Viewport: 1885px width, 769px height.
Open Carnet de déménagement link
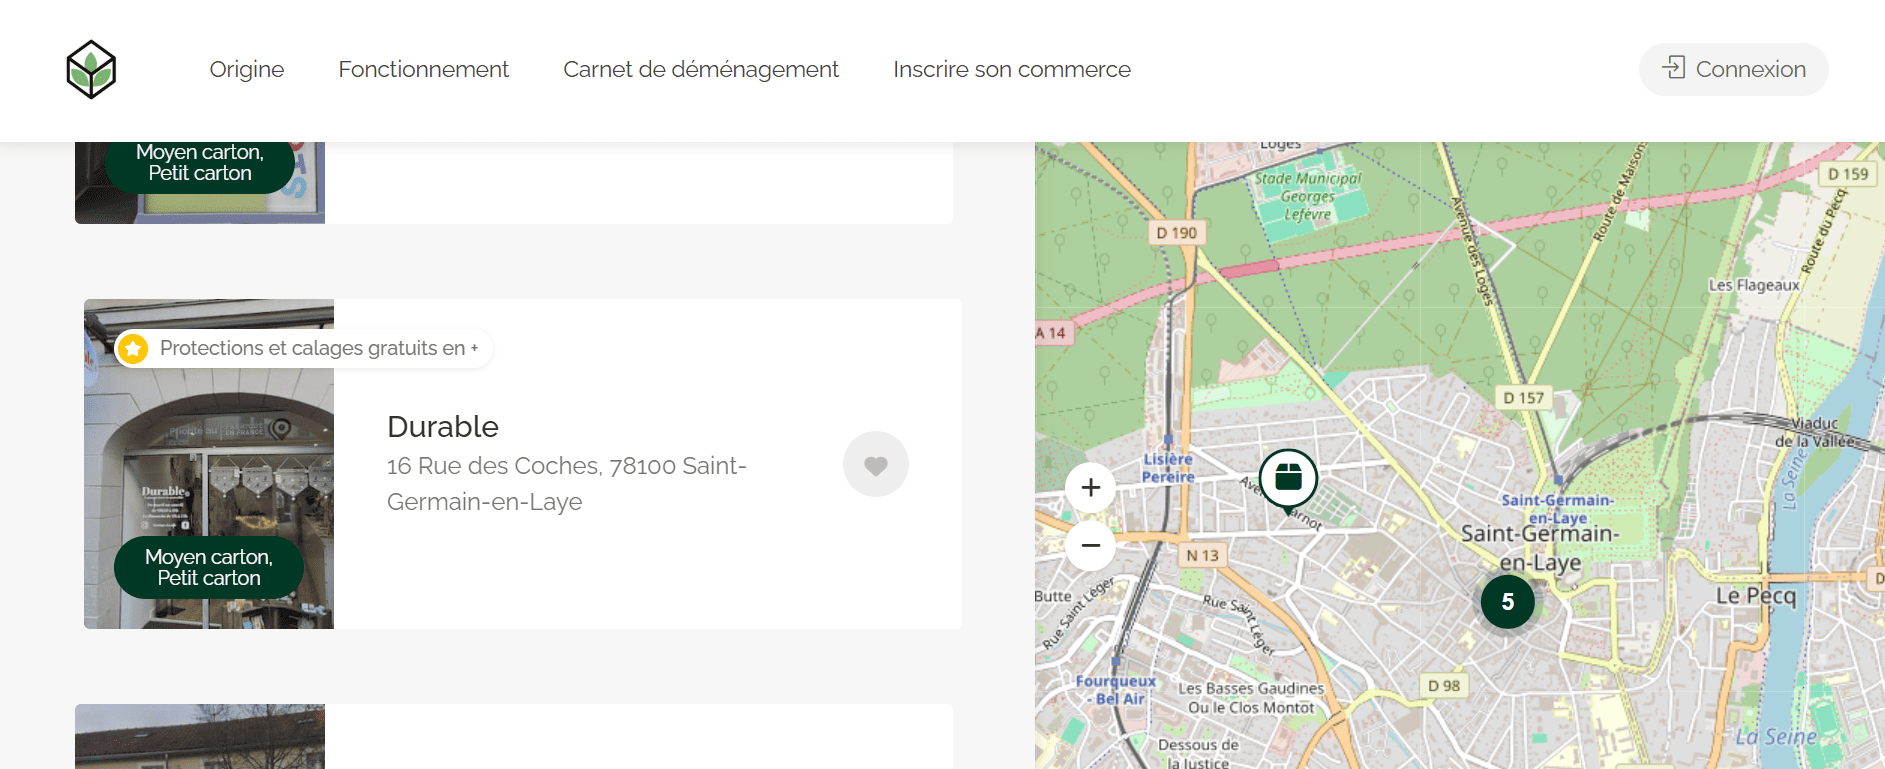pos(700,70)
